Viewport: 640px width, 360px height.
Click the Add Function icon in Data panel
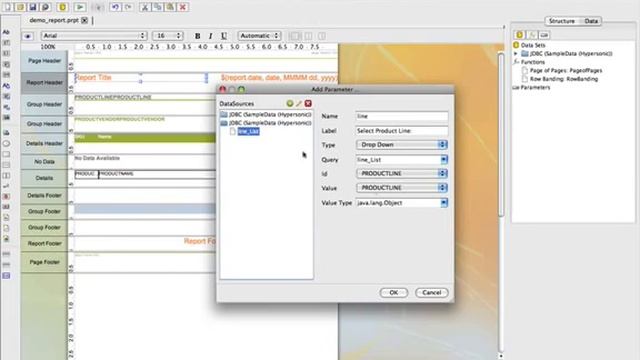coord(532,35)
